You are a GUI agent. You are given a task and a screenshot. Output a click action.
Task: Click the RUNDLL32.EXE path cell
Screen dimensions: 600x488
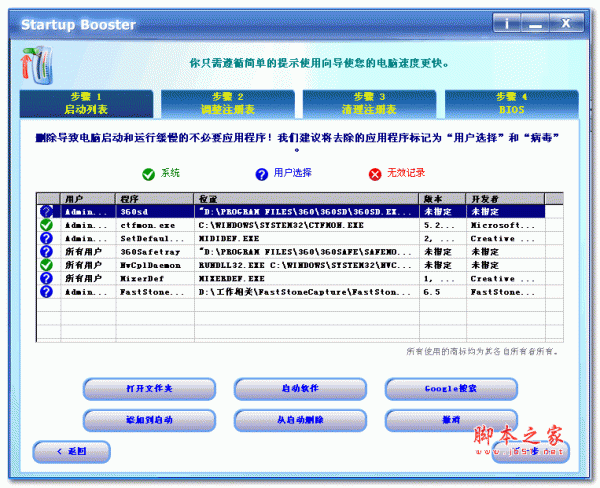coord(307,265)
